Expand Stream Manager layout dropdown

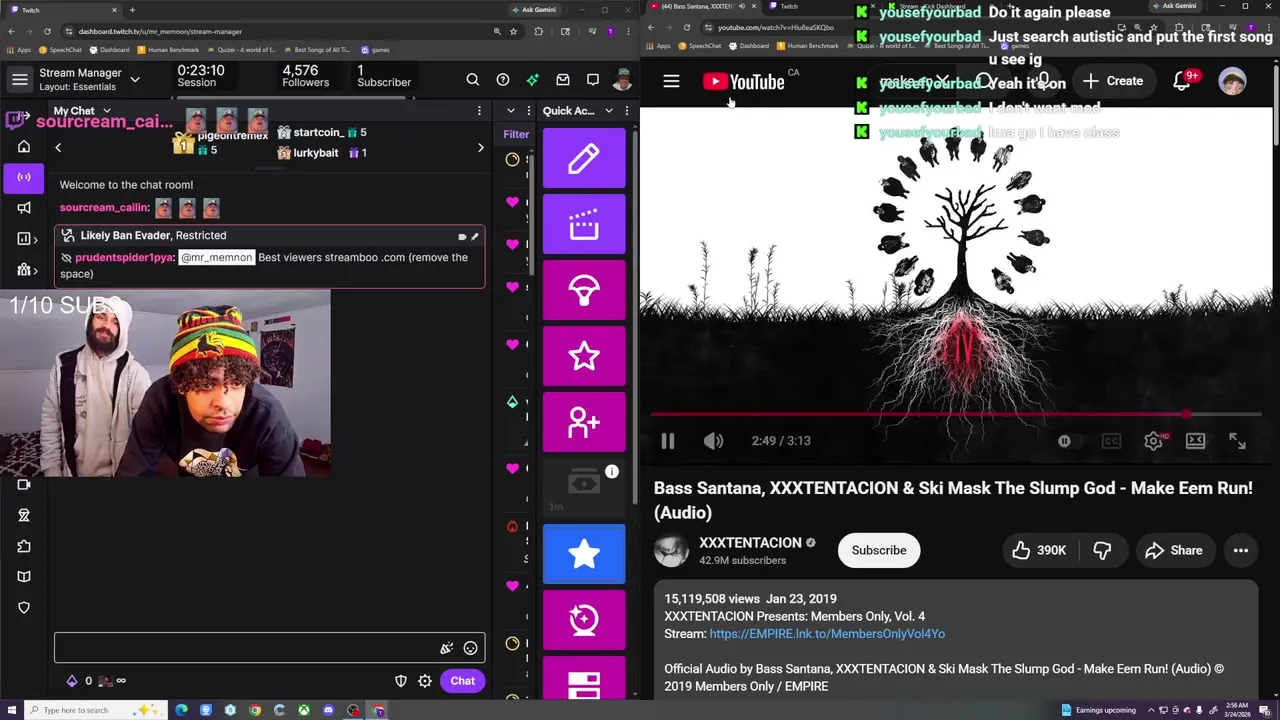point(135,80)
